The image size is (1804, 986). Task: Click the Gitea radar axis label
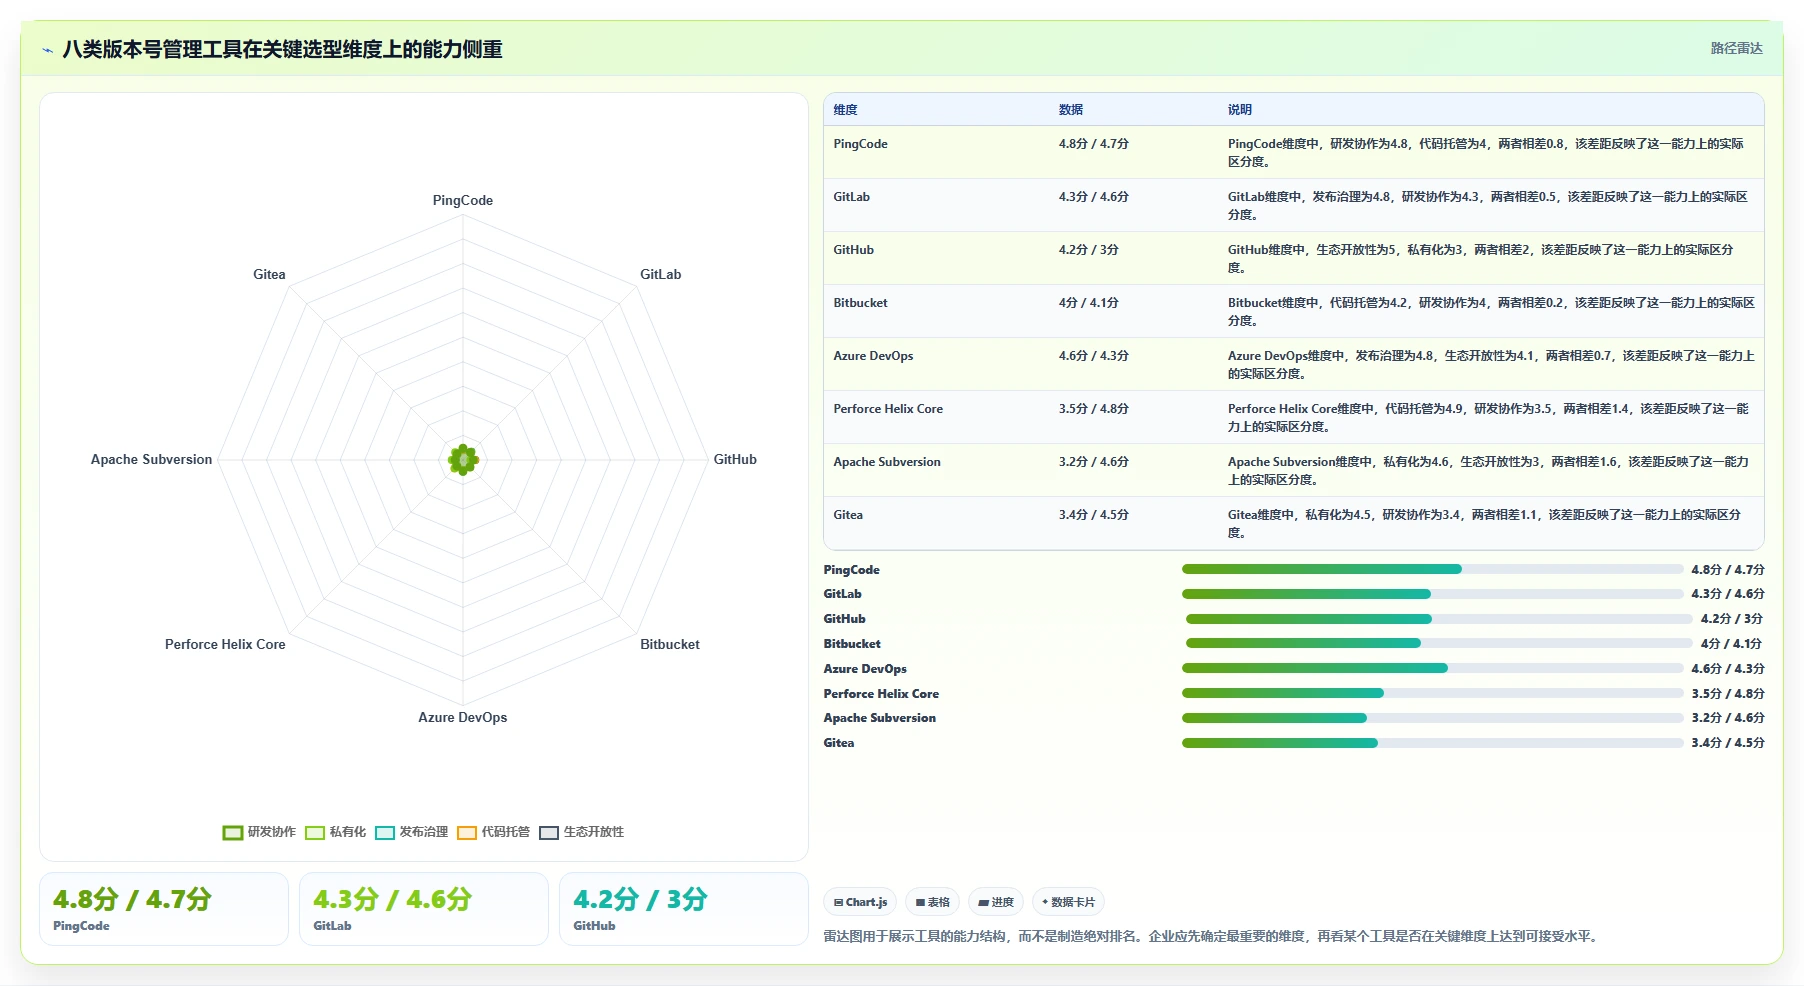tap(269, 275)
